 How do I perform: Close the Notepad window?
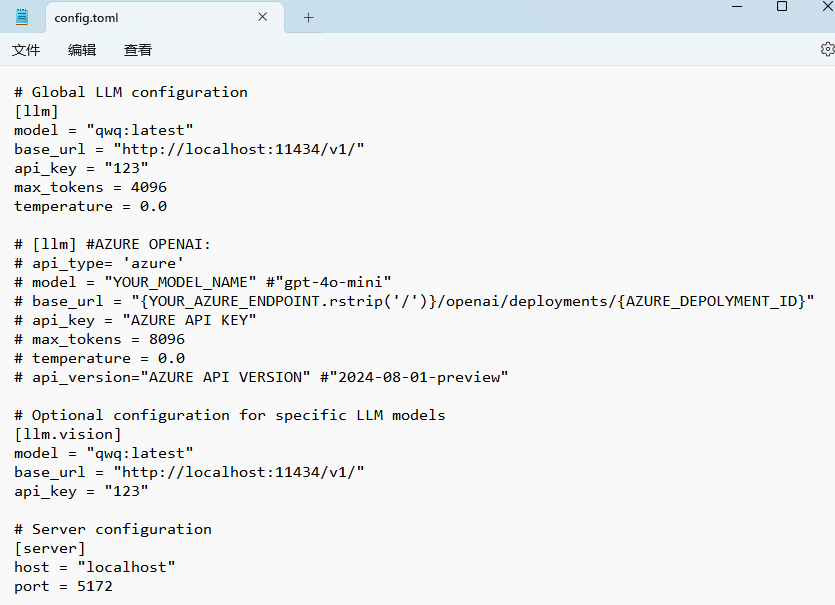(828, 6)
